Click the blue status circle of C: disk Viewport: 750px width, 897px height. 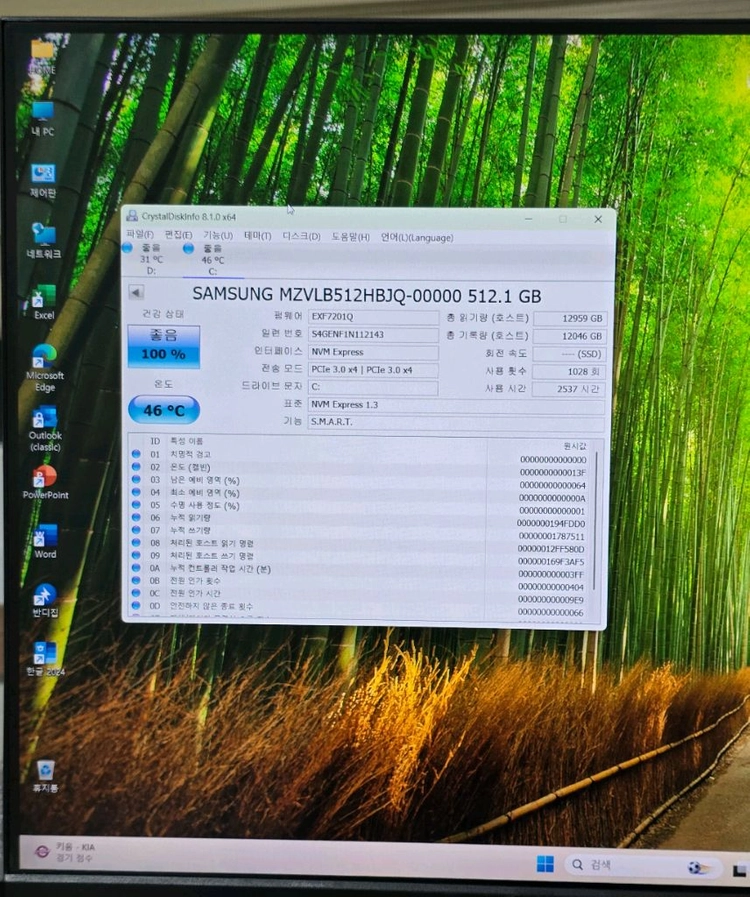pyautogui.click(x=188, y=248)
